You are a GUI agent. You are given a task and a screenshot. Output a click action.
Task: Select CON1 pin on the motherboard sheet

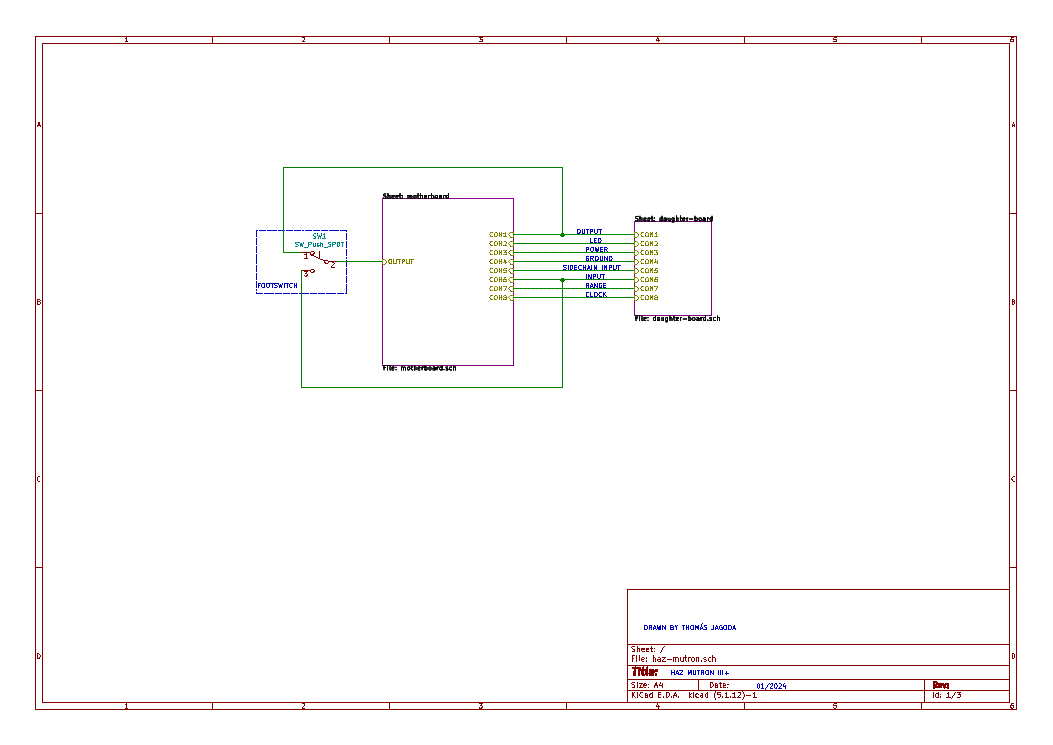[x=501, y=234]
